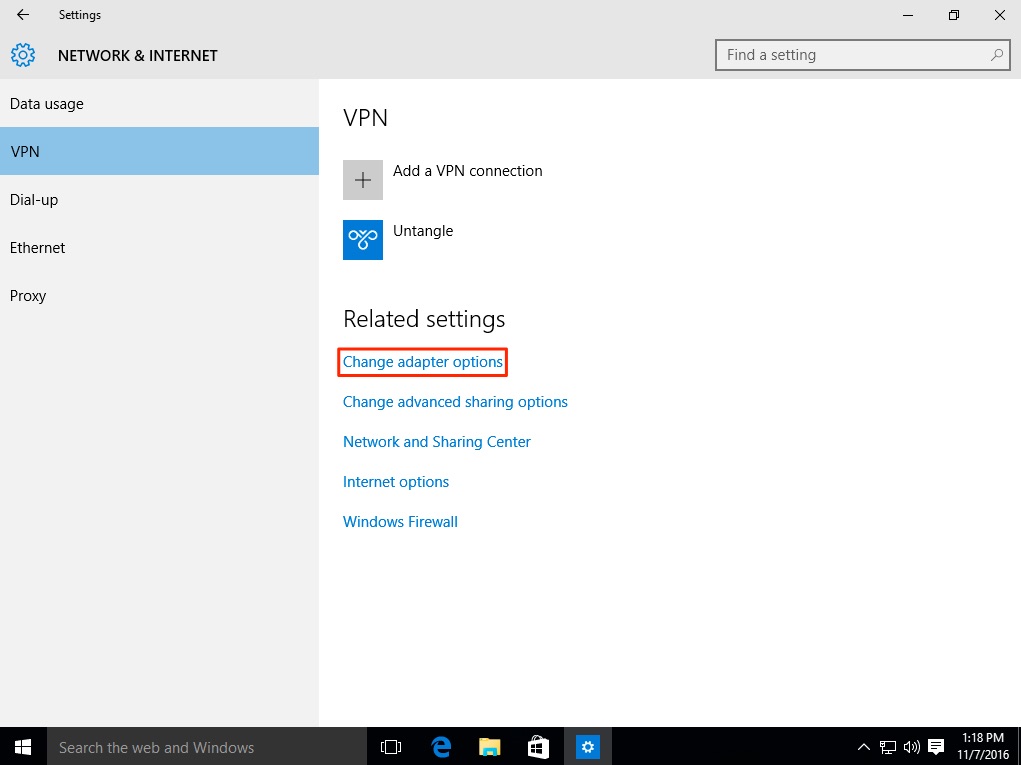1021x765 pixels.
Task: Click the volume icon in system tray
Action: (911, 747)
